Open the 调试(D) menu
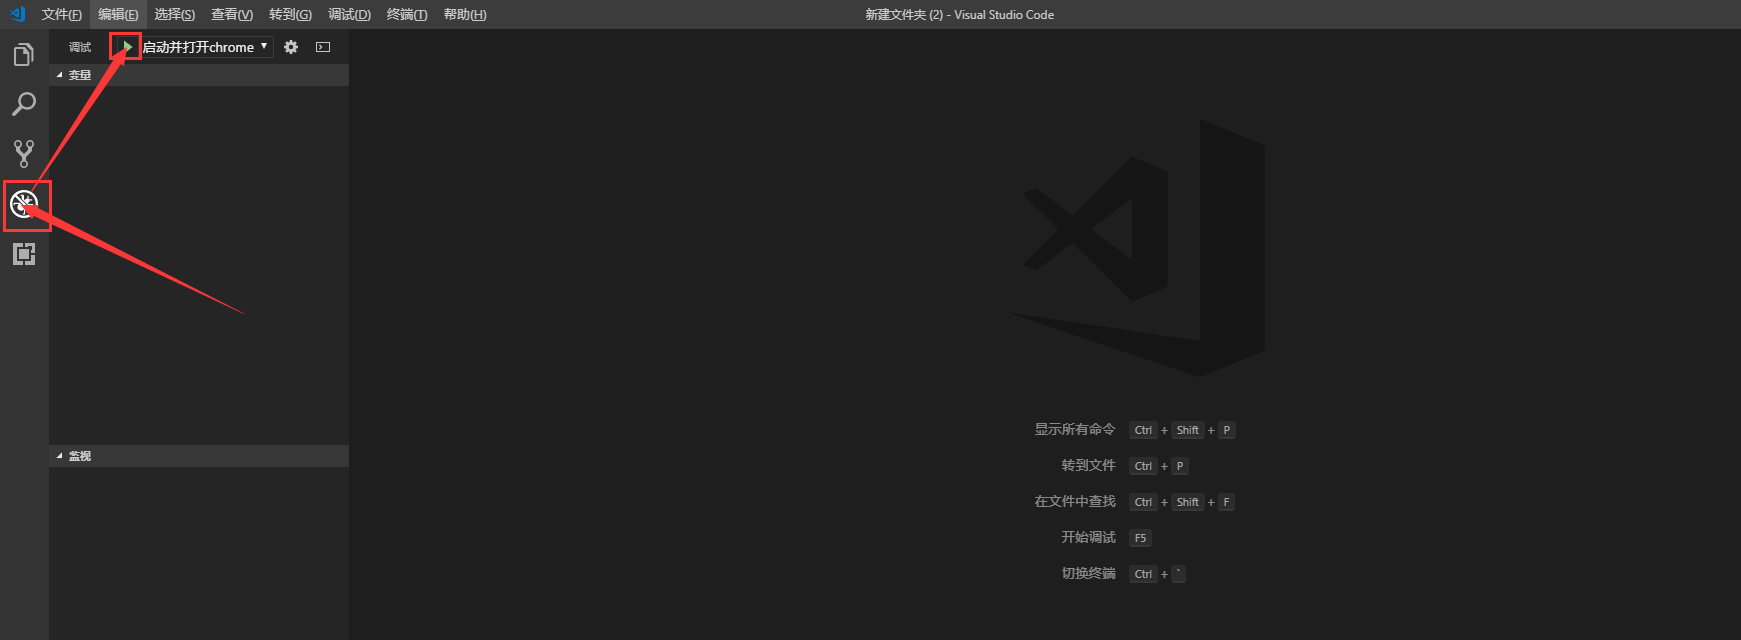This screenshot has width=1741, height=640. click(349, 14)
